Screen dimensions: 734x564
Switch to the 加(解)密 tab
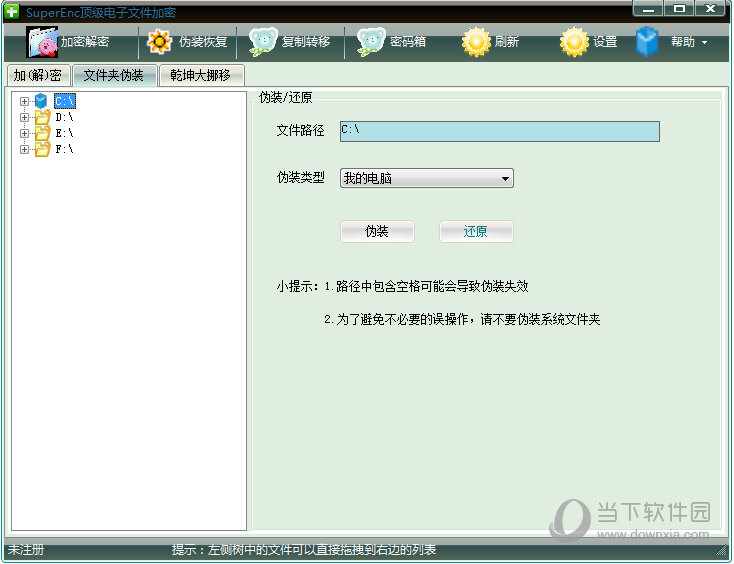point(38,75)
